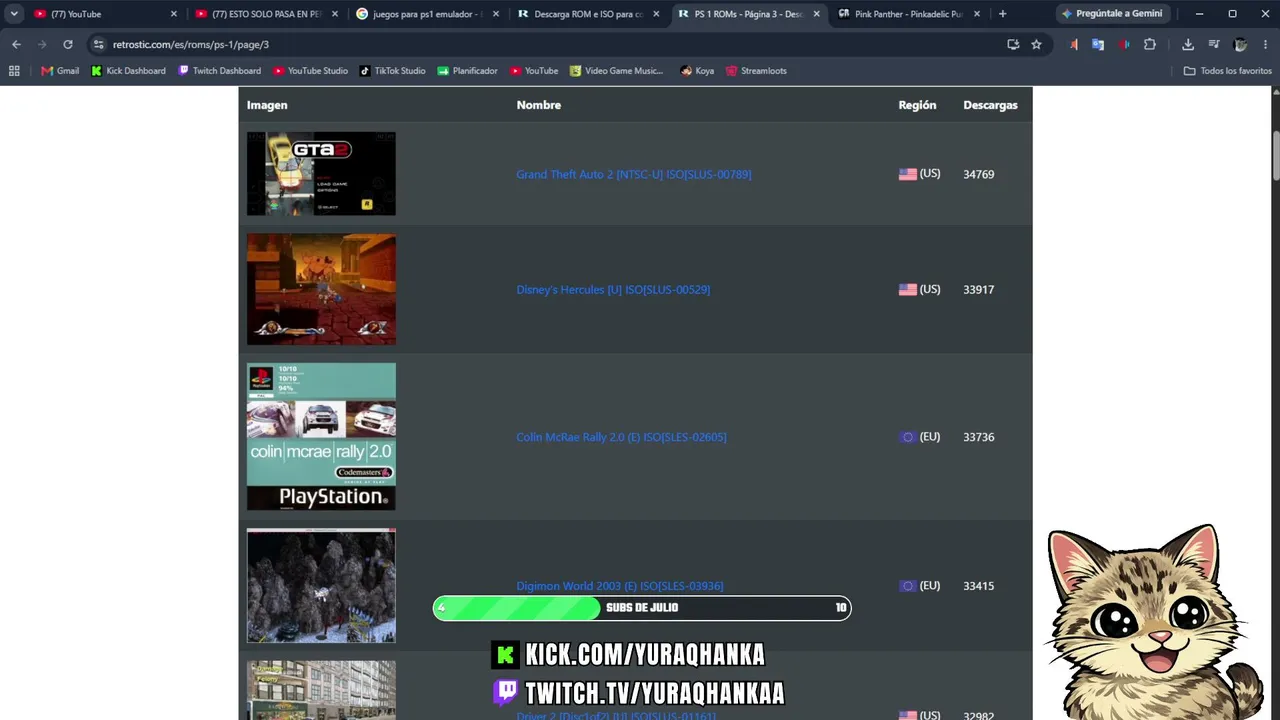Open the Koya bookmark
Image resolution: width=1280 pixels, height=720 pixels.
tap(697, 71)
